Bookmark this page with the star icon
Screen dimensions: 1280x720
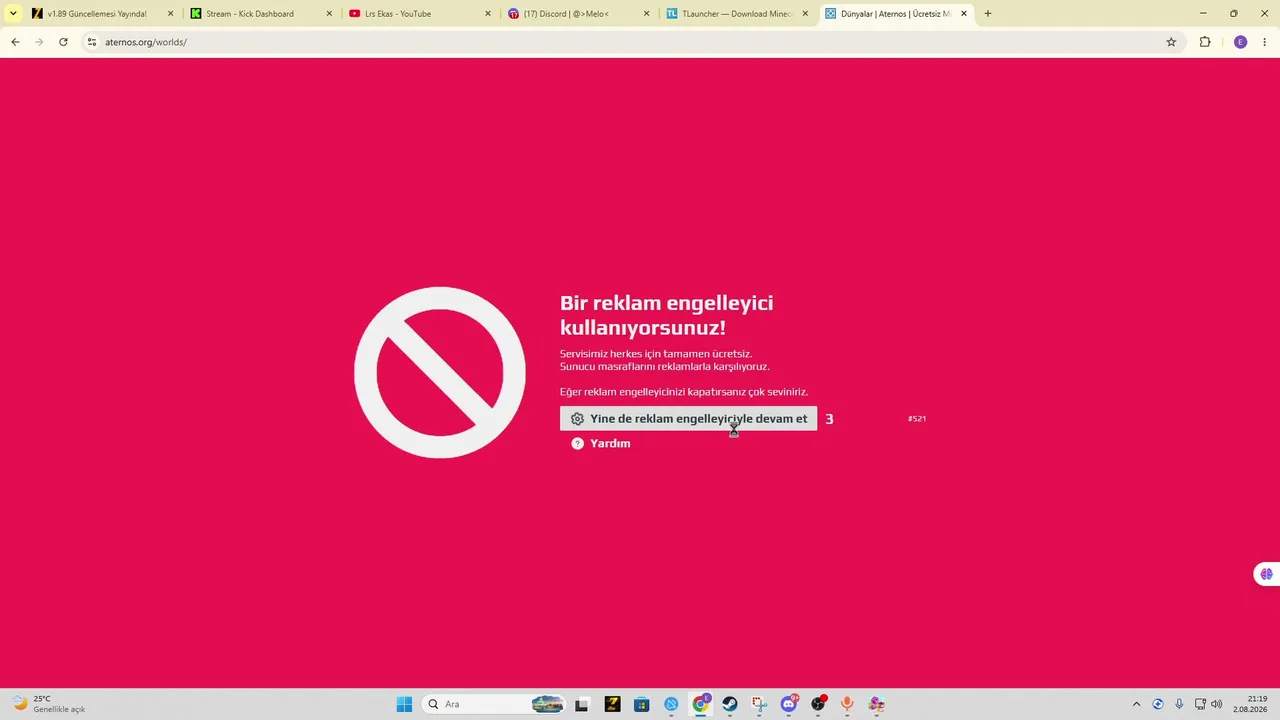coord(1171,42)
